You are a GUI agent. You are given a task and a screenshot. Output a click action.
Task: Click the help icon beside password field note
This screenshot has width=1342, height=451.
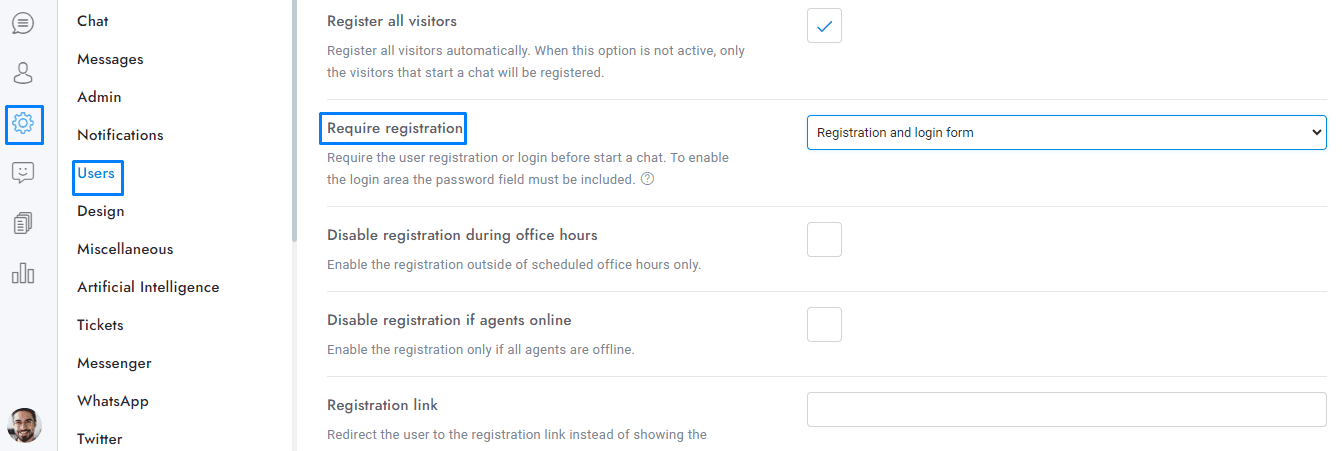pyautogui.click(x=647, y=180)
